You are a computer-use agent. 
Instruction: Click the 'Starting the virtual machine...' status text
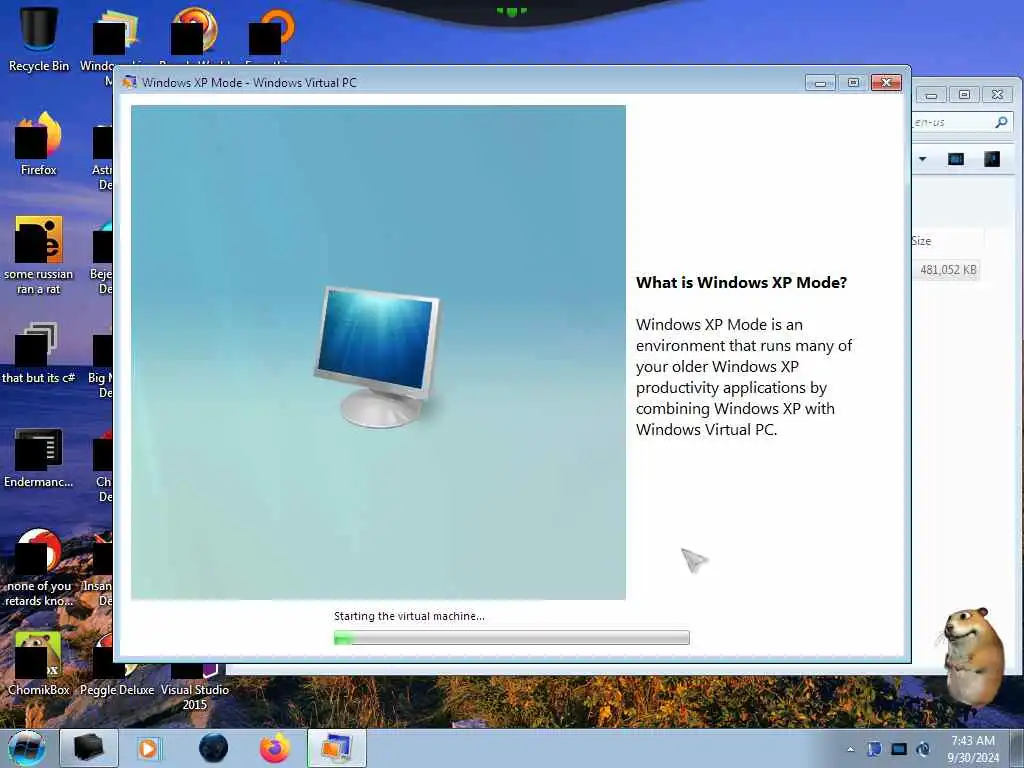409,616
